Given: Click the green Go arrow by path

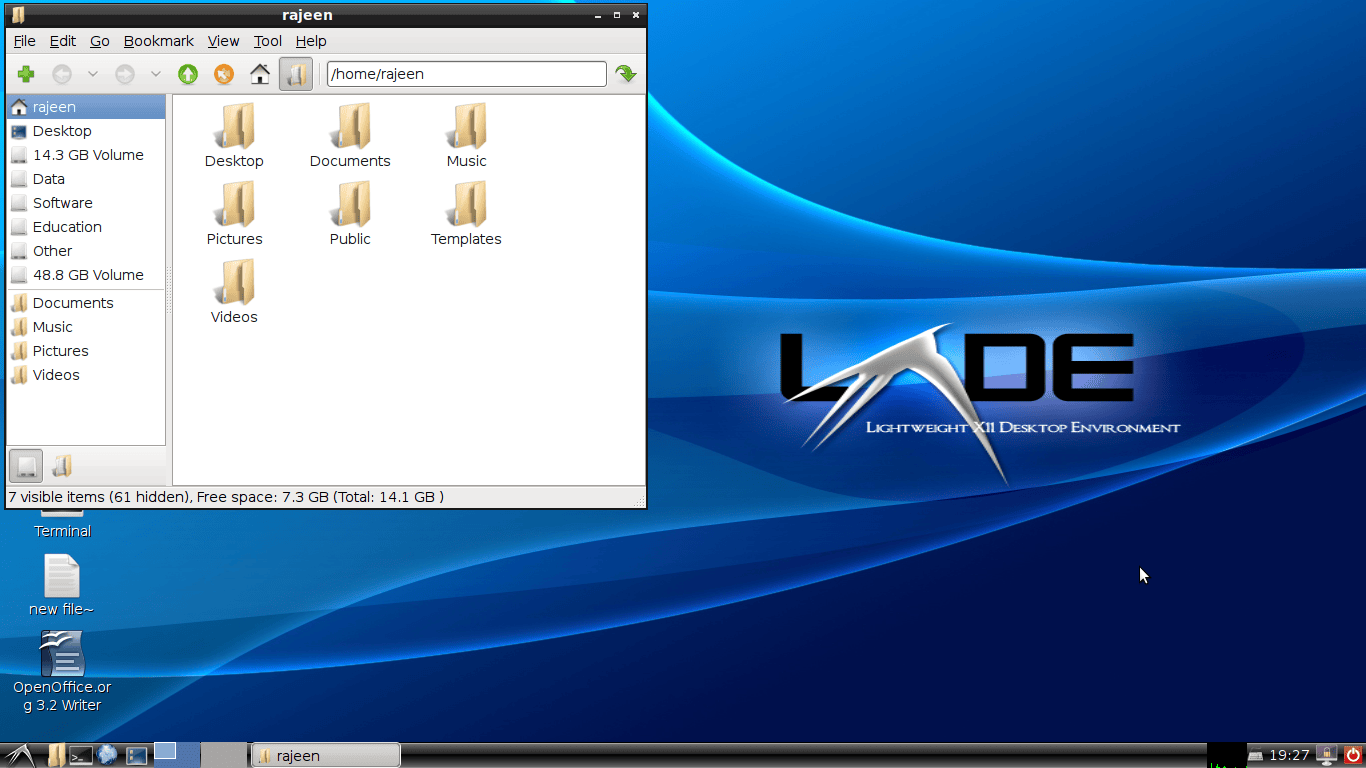Looking at the screenshot, I should coord(626,74).
